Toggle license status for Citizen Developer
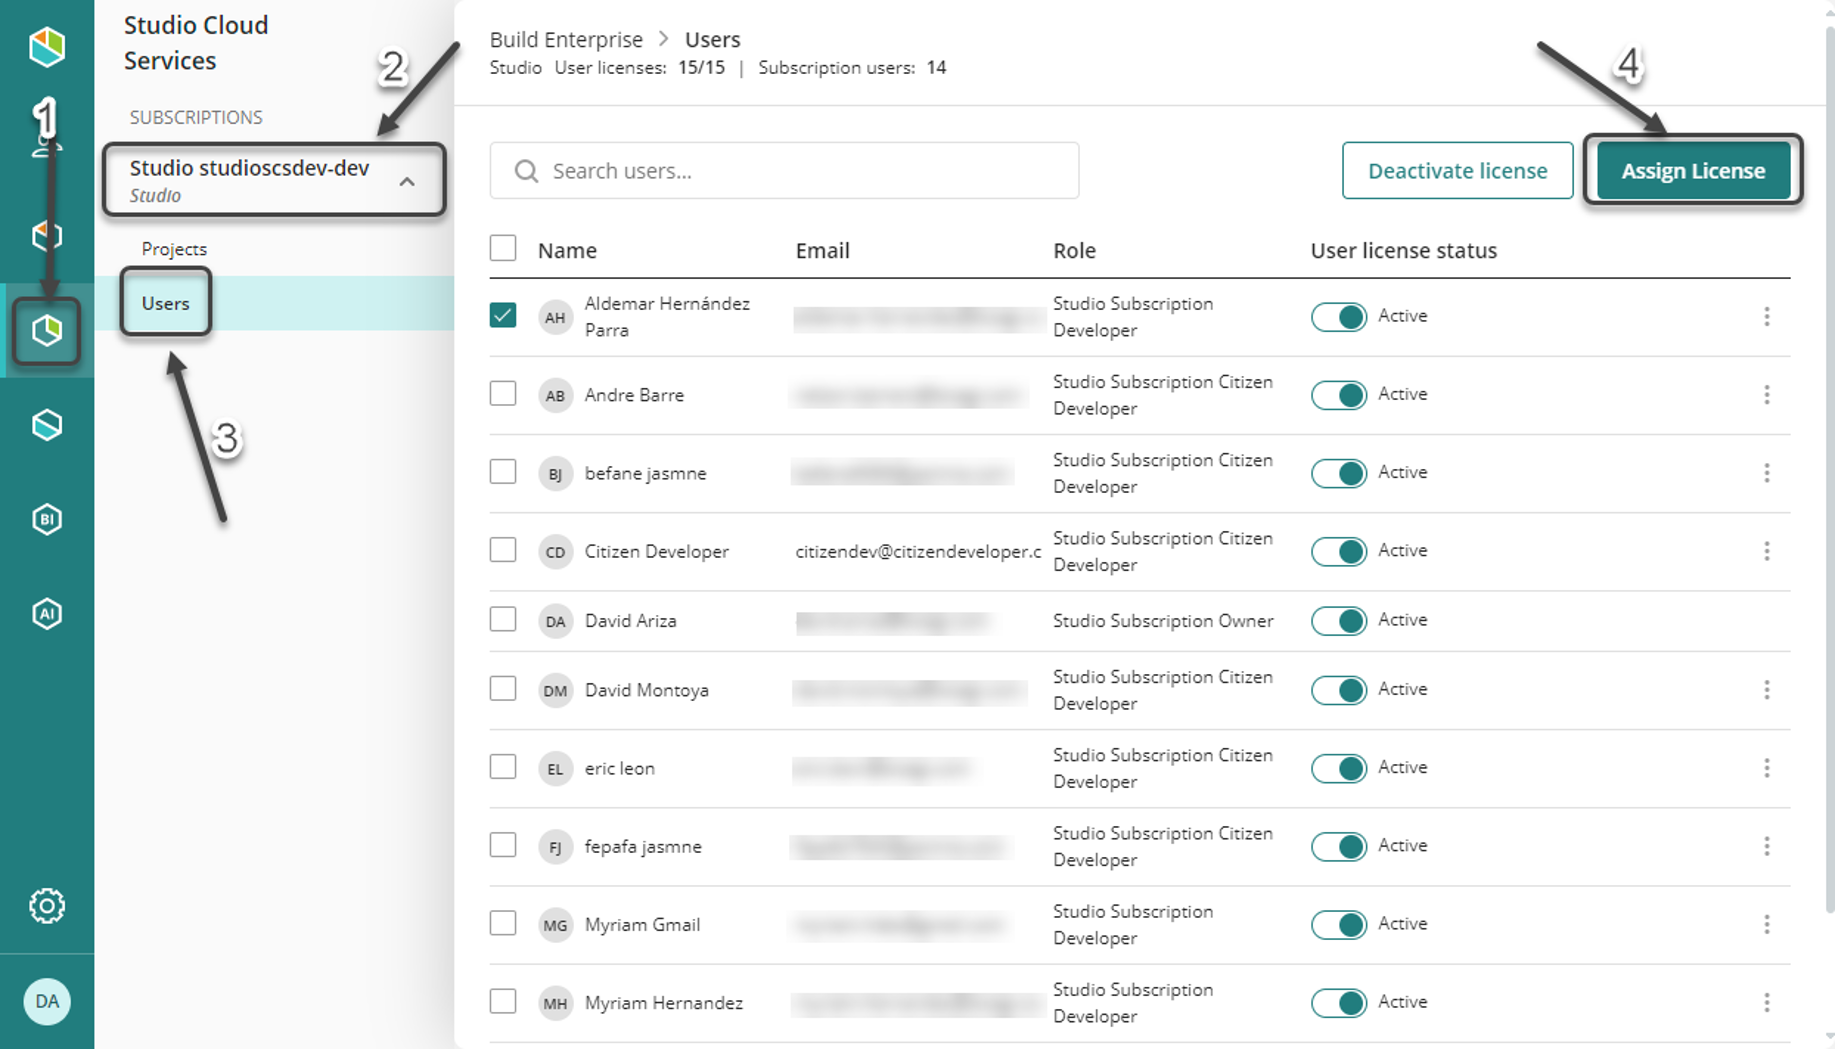 (1339, 551)
